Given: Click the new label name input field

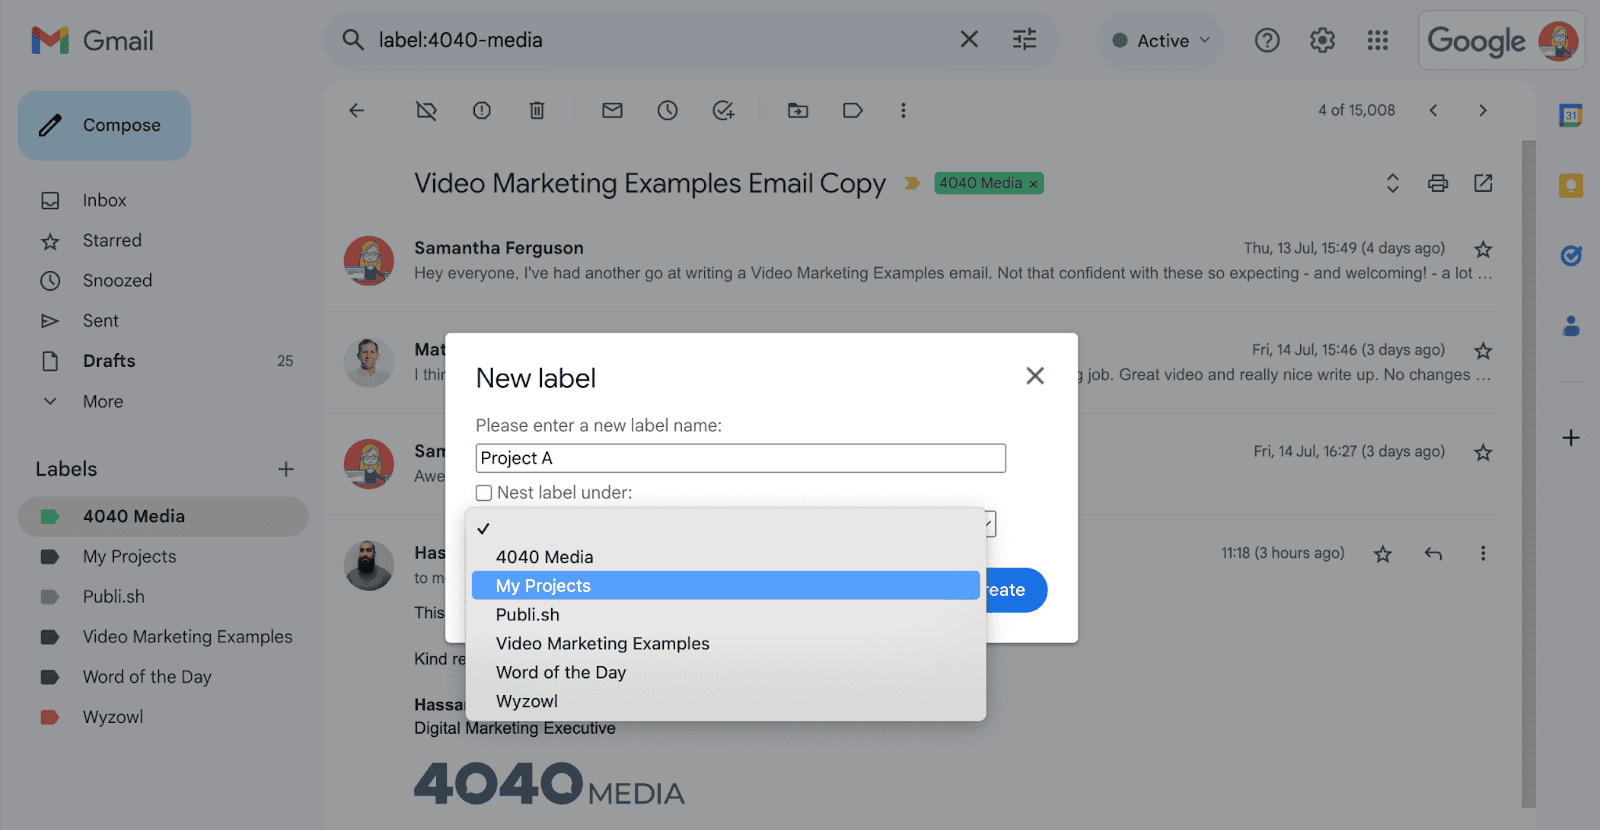Looking at the screenshot, I should pos(740,458).
